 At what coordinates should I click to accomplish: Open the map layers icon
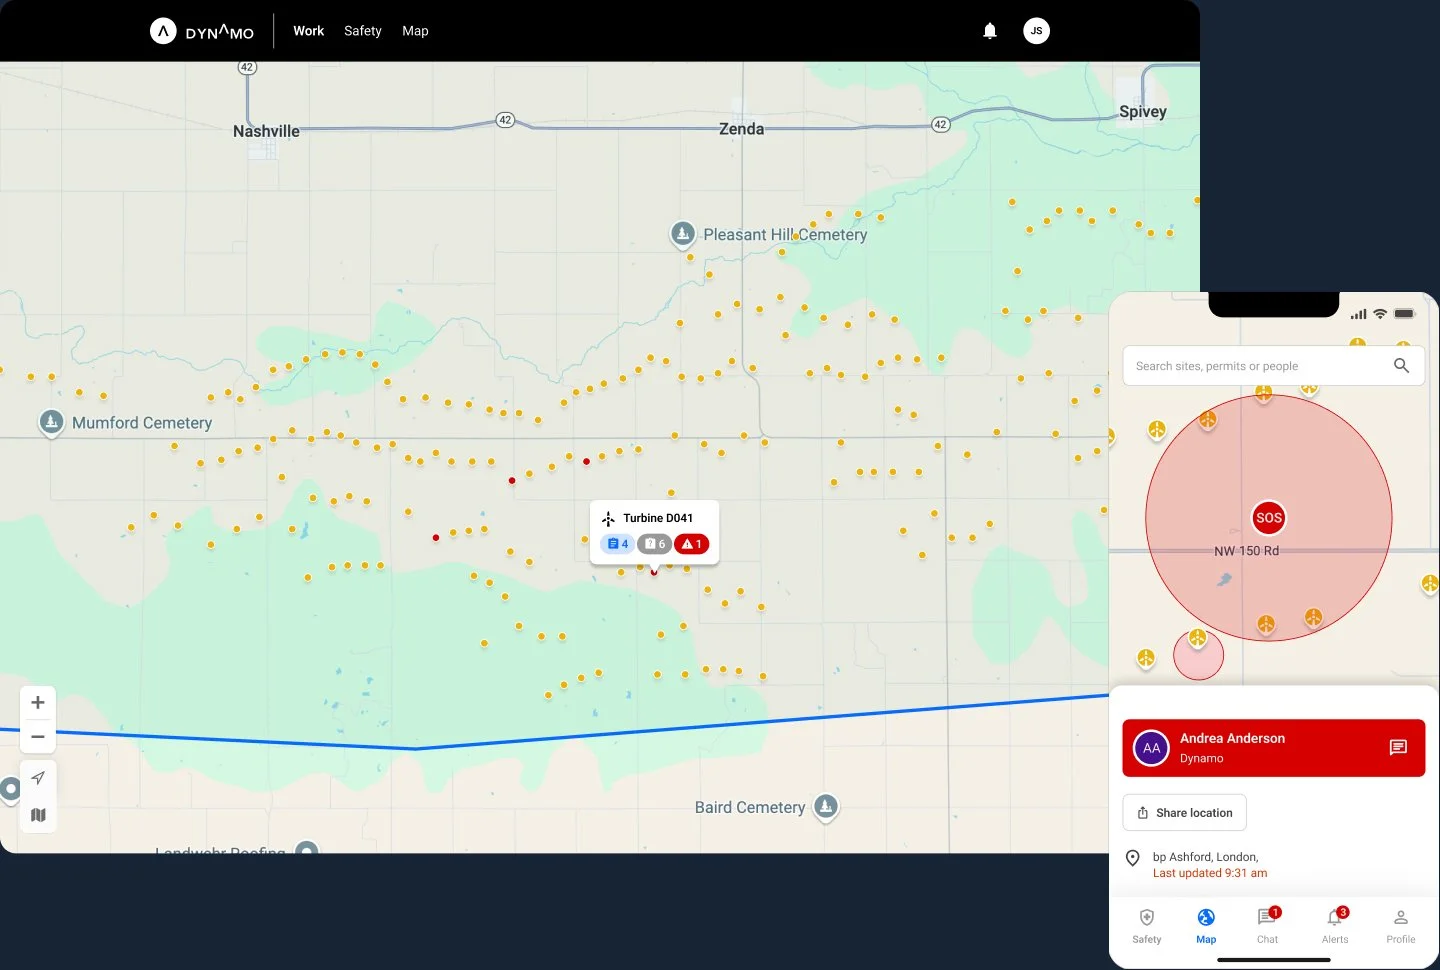pos(38,815)
